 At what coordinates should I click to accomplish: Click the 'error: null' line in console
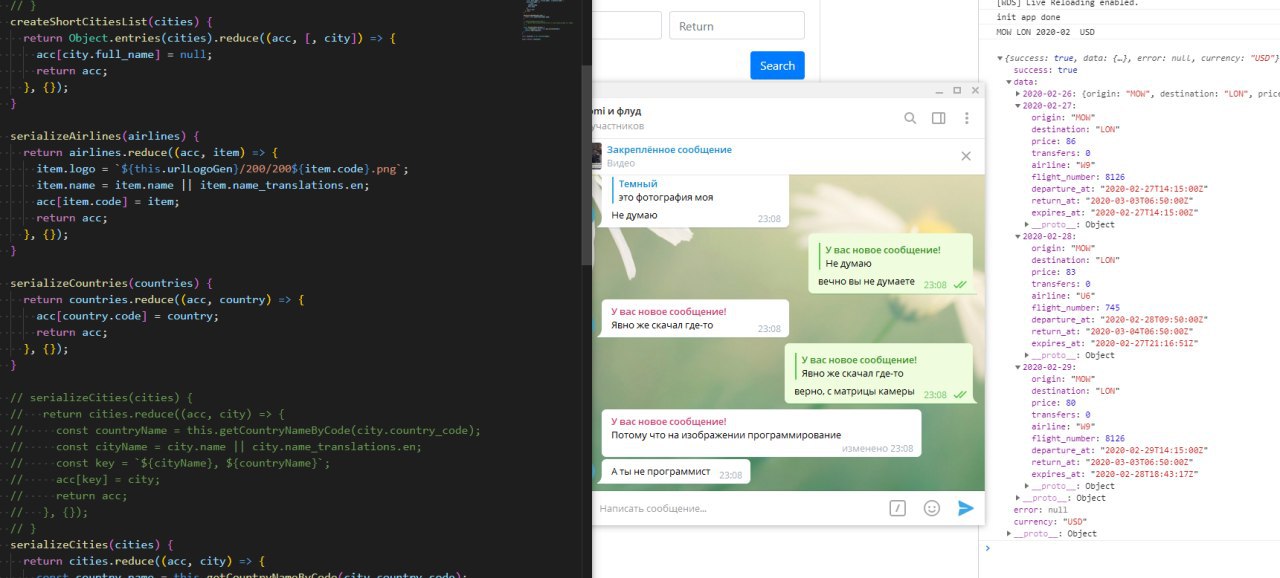[x=1040, y=509]
